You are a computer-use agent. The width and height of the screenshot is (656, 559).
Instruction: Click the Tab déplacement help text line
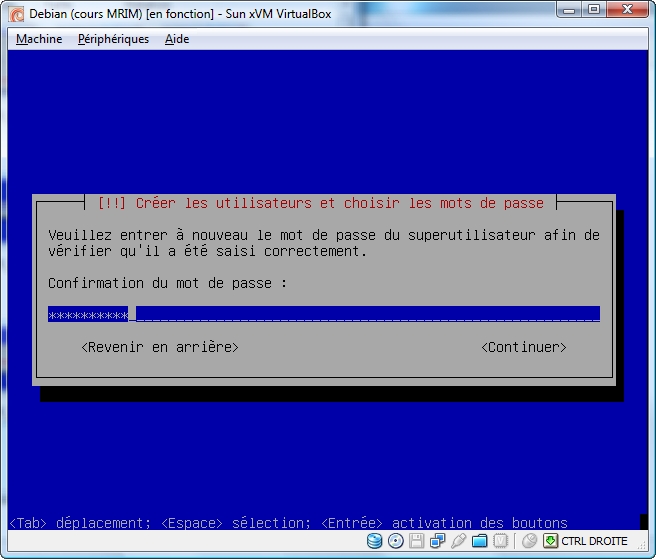click(x=288, y=523)
